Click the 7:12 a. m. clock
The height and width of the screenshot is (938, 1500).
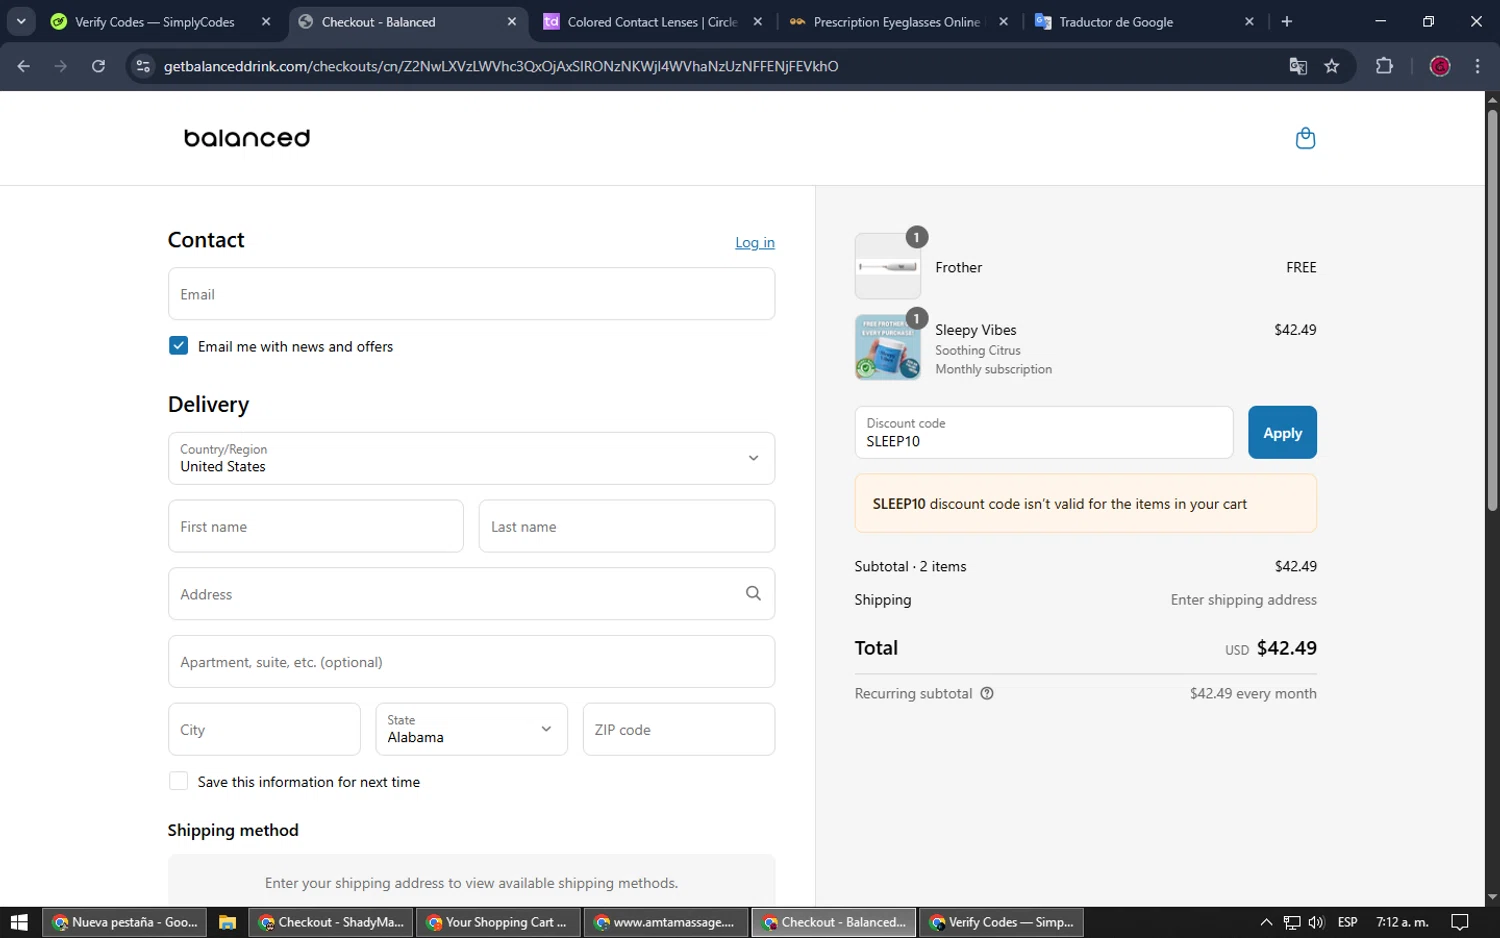click(x=1402, y=922)
